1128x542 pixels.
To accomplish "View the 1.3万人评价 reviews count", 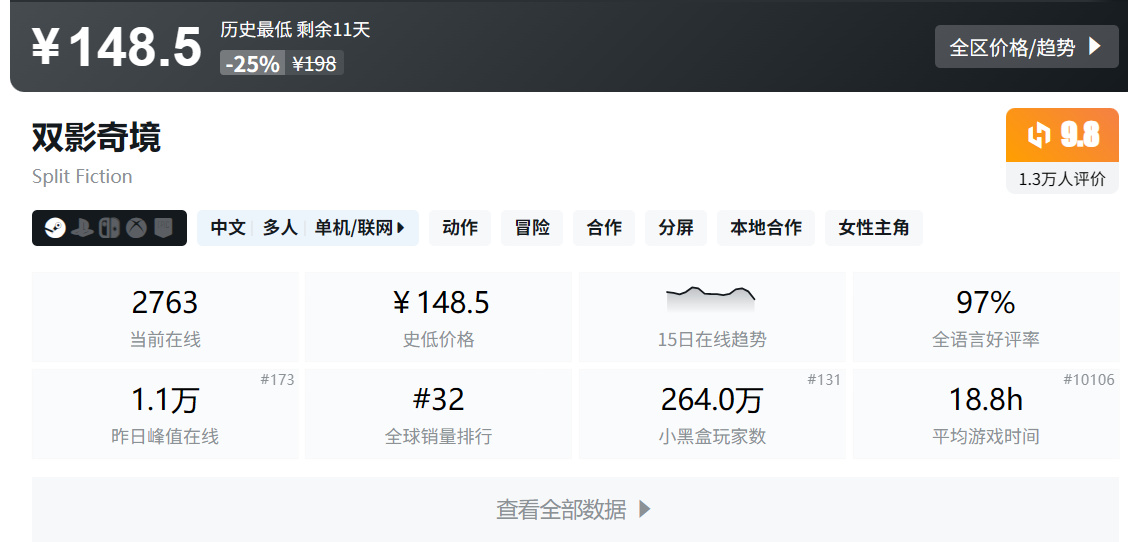I will coord(1062,179).
